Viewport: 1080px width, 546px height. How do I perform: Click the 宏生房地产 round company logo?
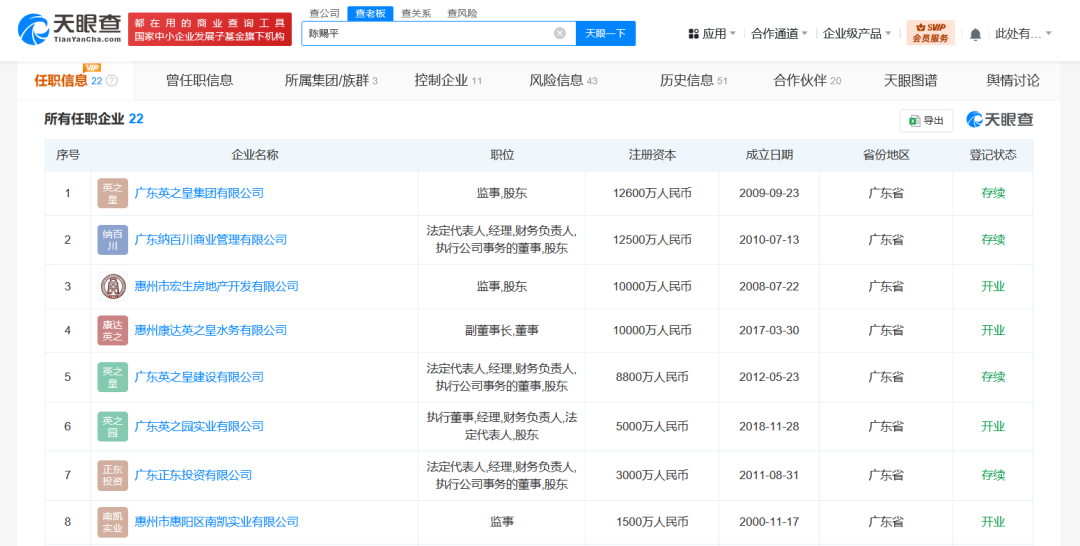[x=112, y=286]
